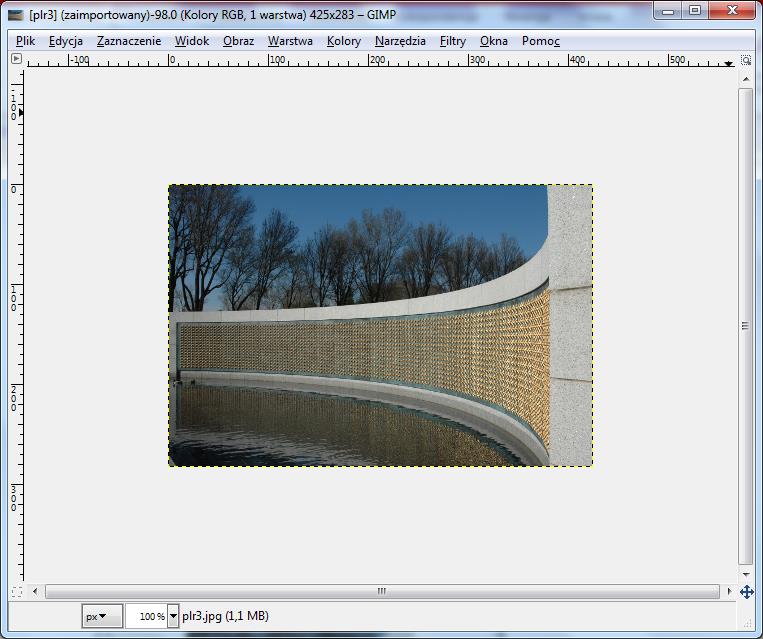Image resolution: width=763 pixels, height=639 pixels.
Task: Open the Okna menu
Action: pyautogui.click(x=493, y=41)
